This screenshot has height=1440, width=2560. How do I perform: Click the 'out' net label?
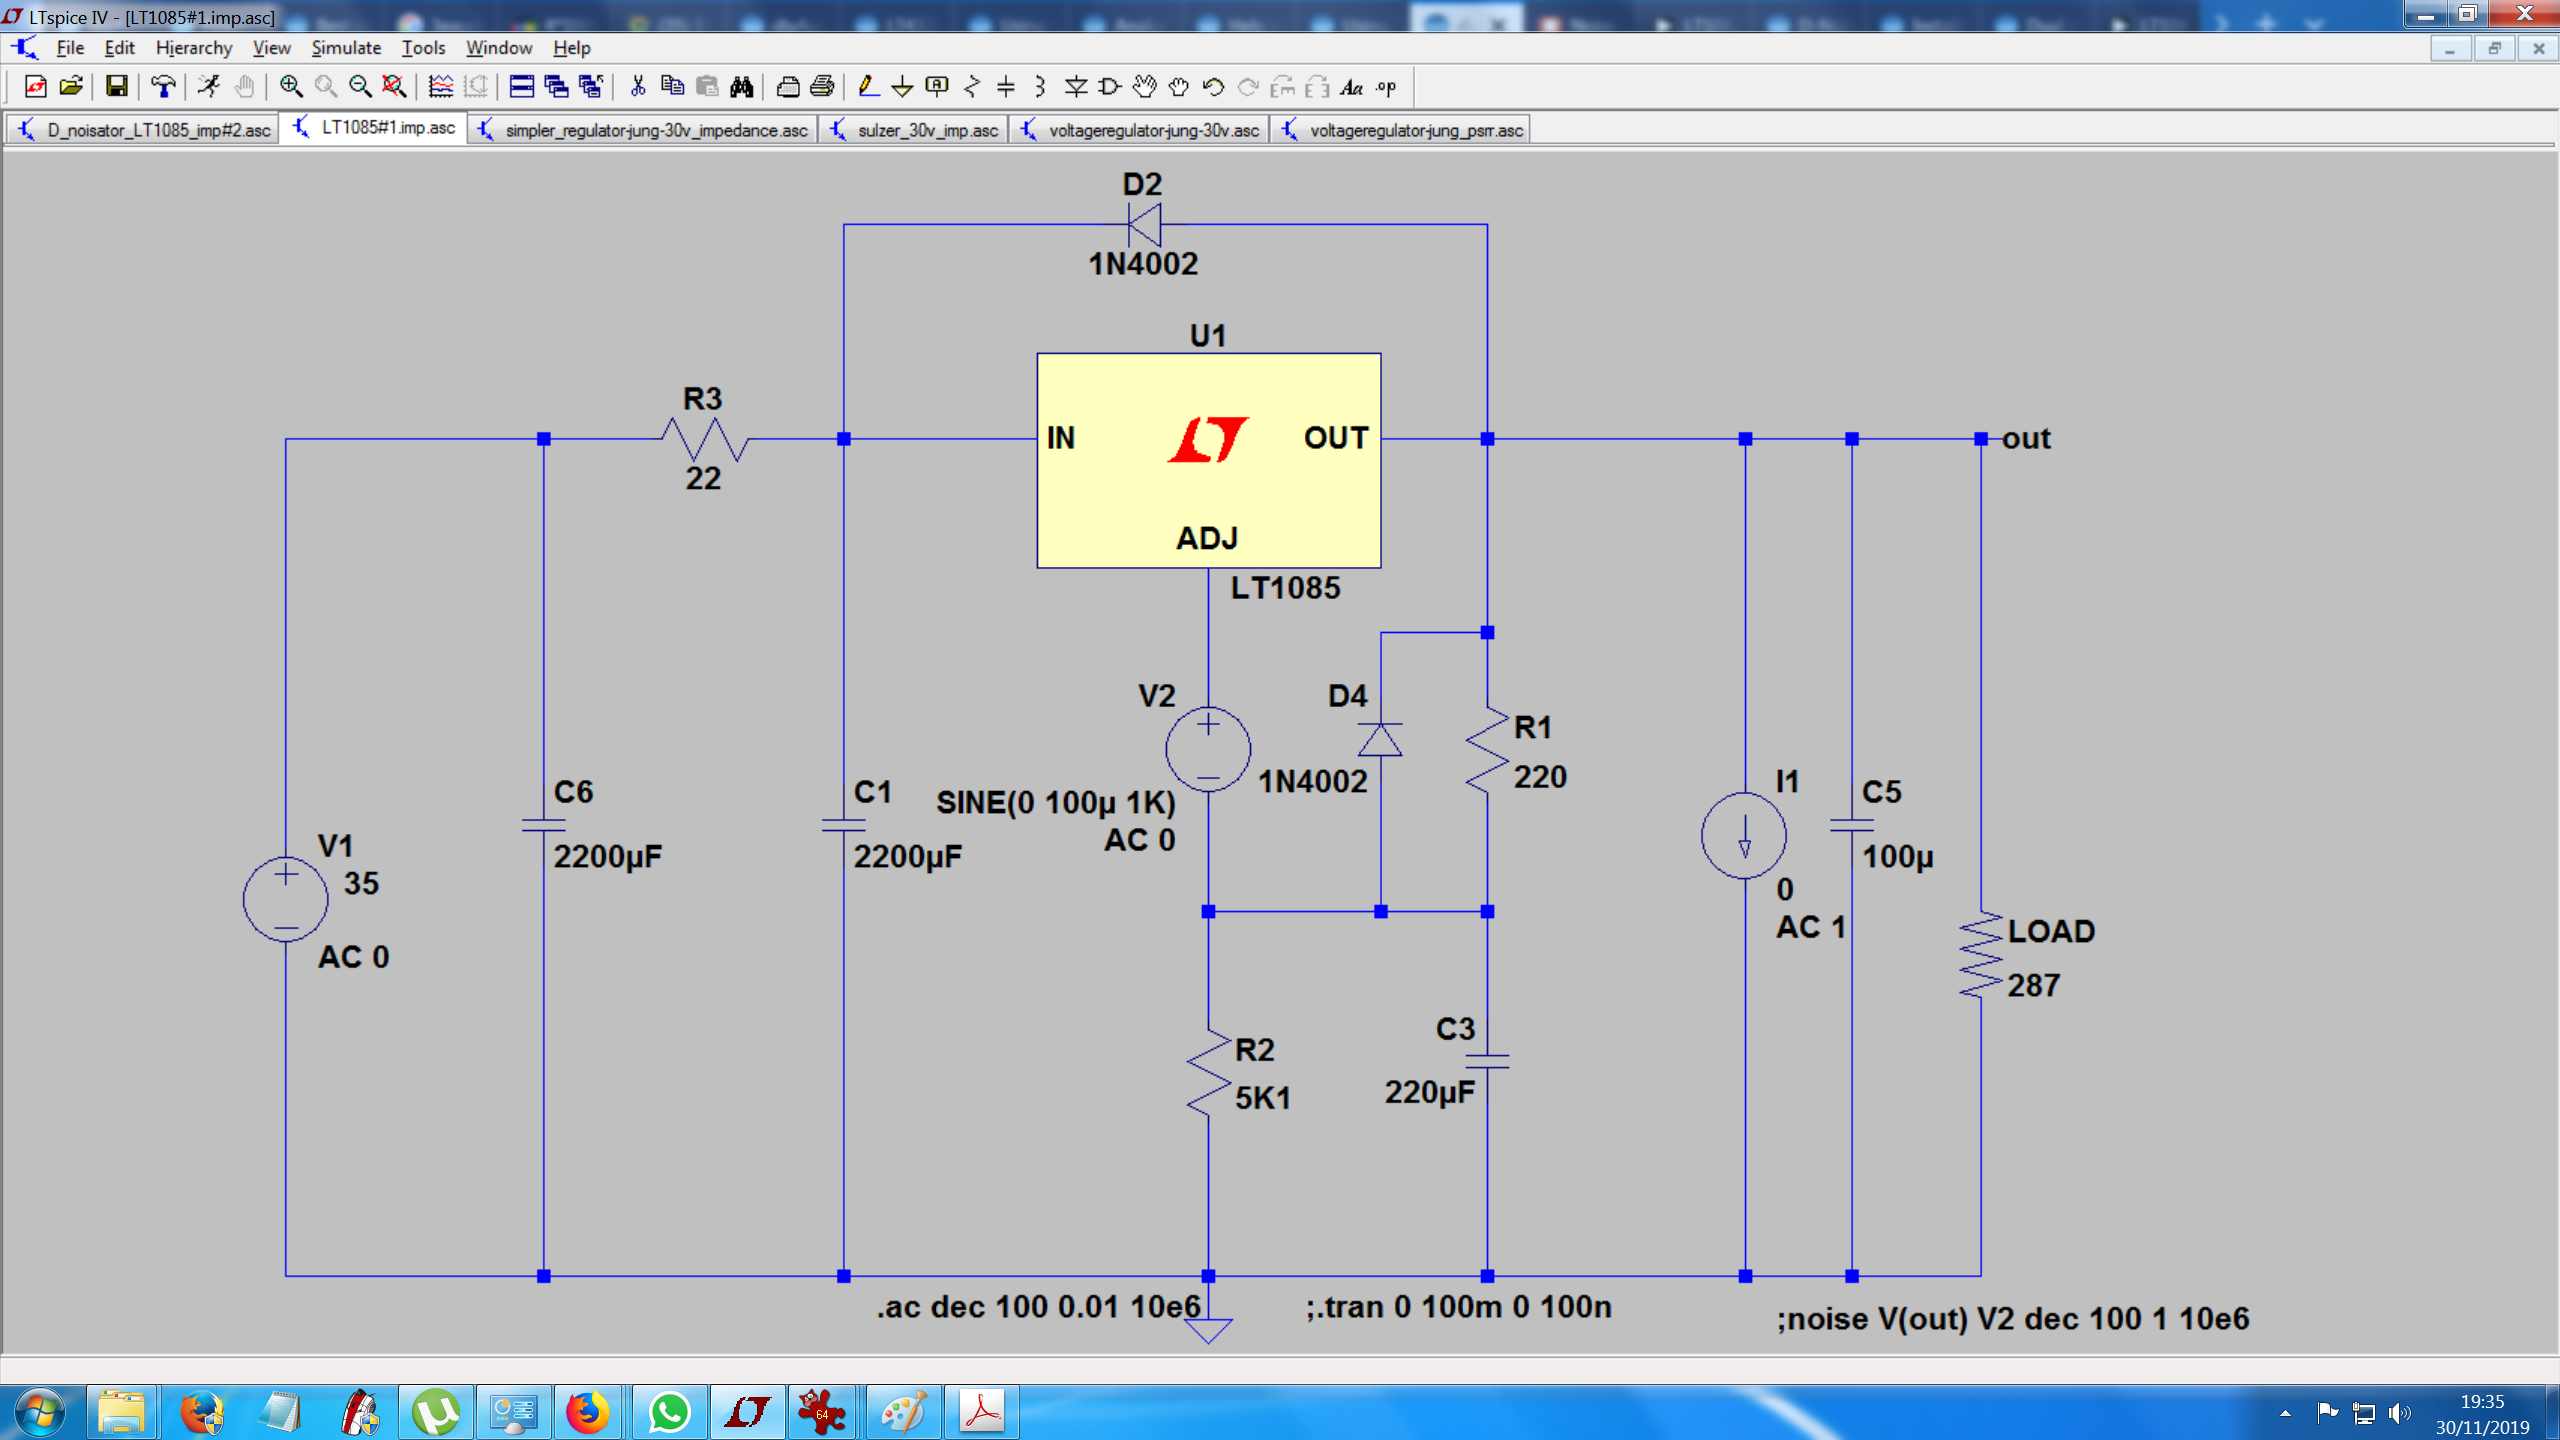pyautogui.click(x=2026, y=438)
